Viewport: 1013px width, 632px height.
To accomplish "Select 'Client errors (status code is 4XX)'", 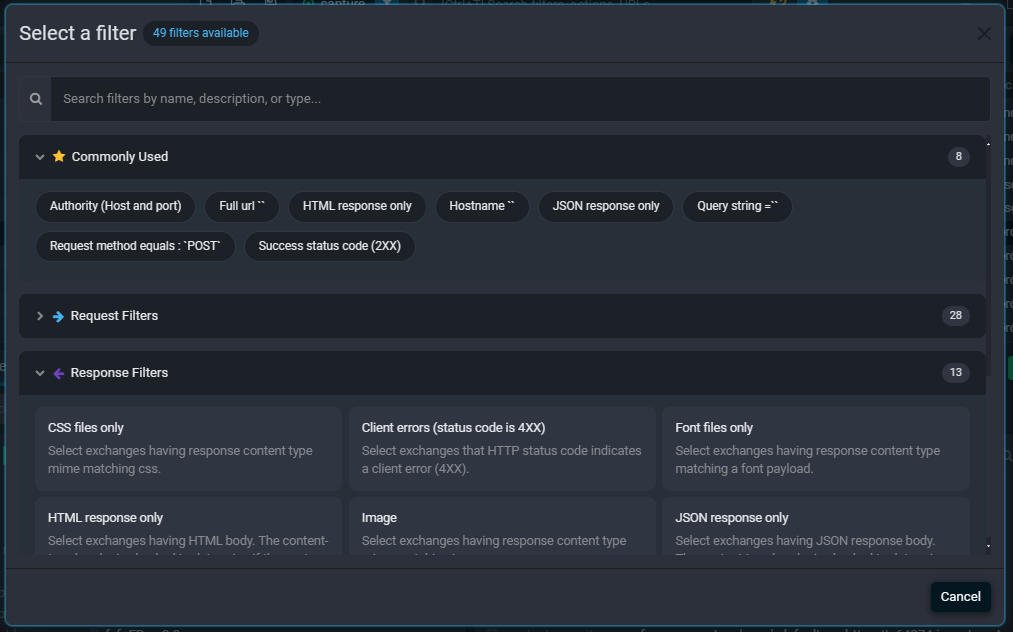I will (502, 448).
